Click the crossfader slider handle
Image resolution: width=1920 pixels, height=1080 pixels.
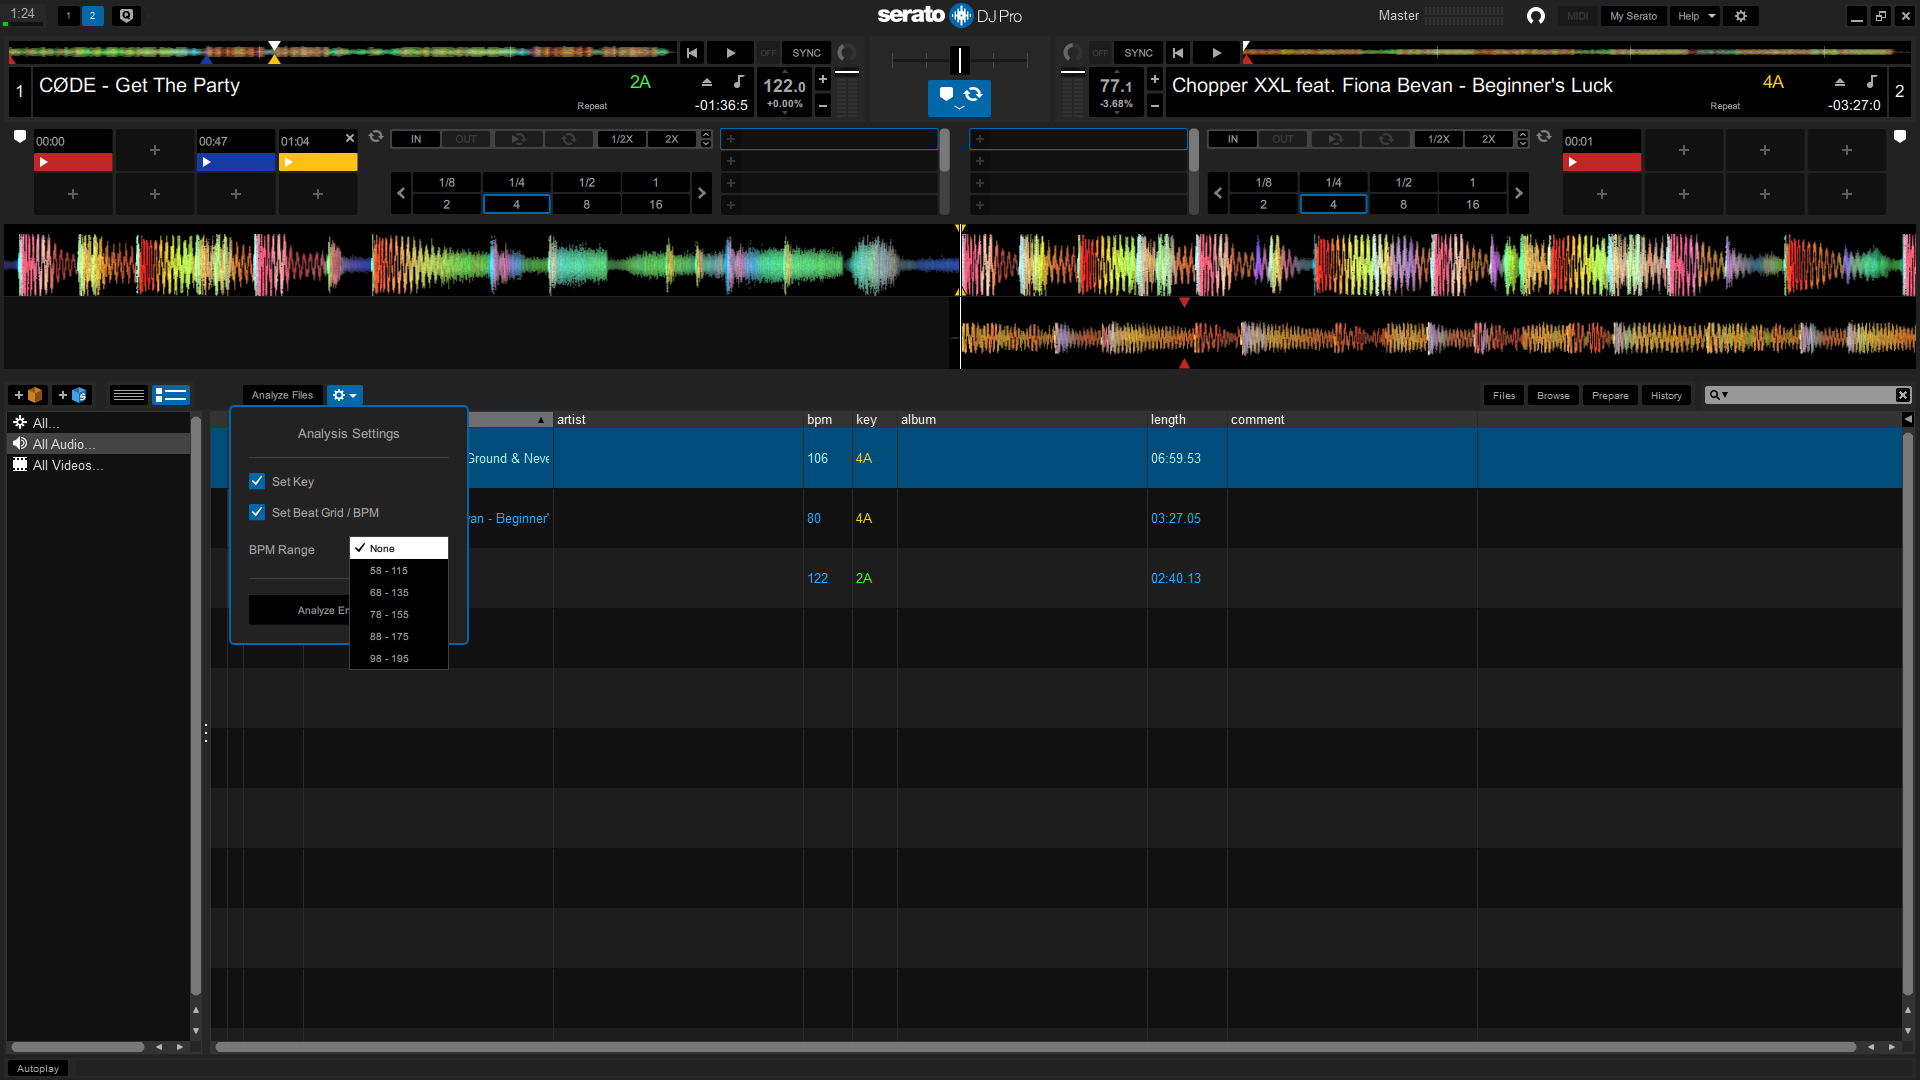point(959,60)
